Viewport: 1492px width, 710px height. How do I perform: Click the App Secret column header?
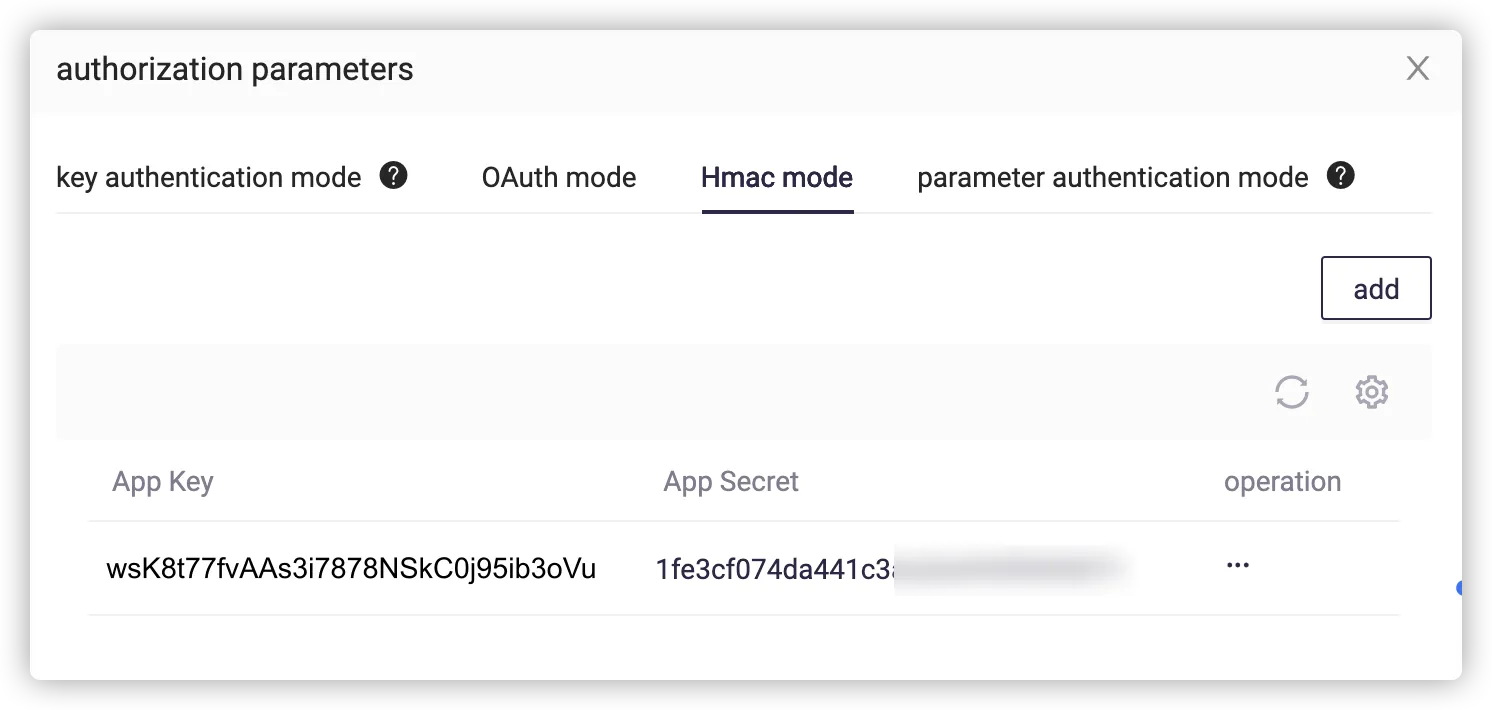coord(731,482)
